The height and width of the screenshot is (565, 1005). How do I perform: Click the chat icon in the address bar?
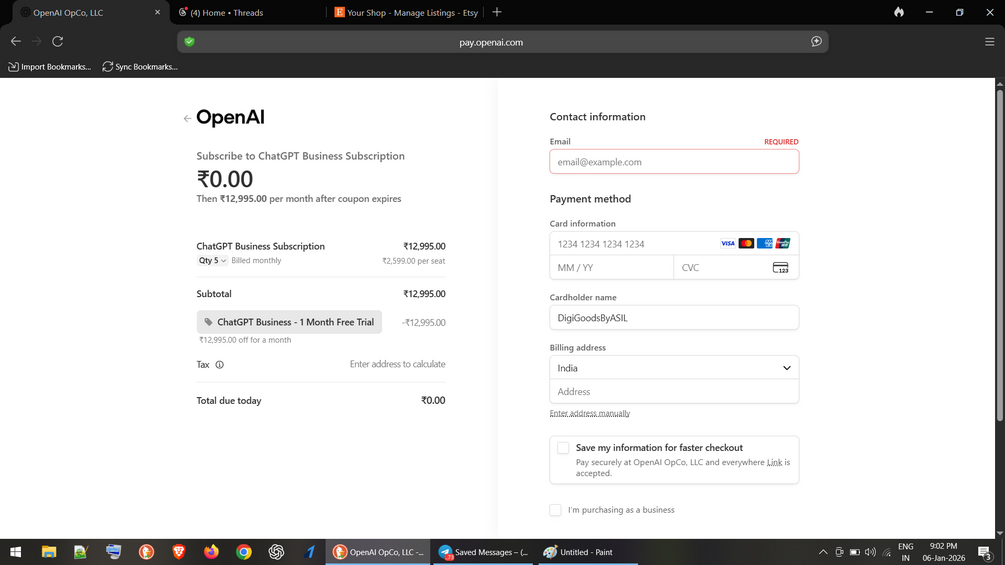[x=816, y=42]
